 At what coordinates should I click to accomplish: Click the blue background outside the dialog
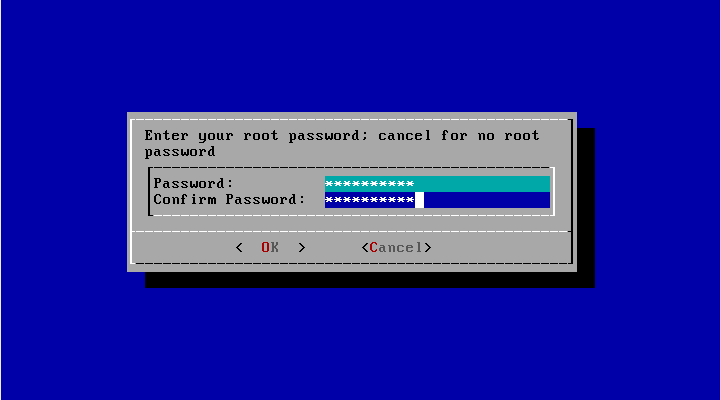pyautogui.click(x=358, y=55)
